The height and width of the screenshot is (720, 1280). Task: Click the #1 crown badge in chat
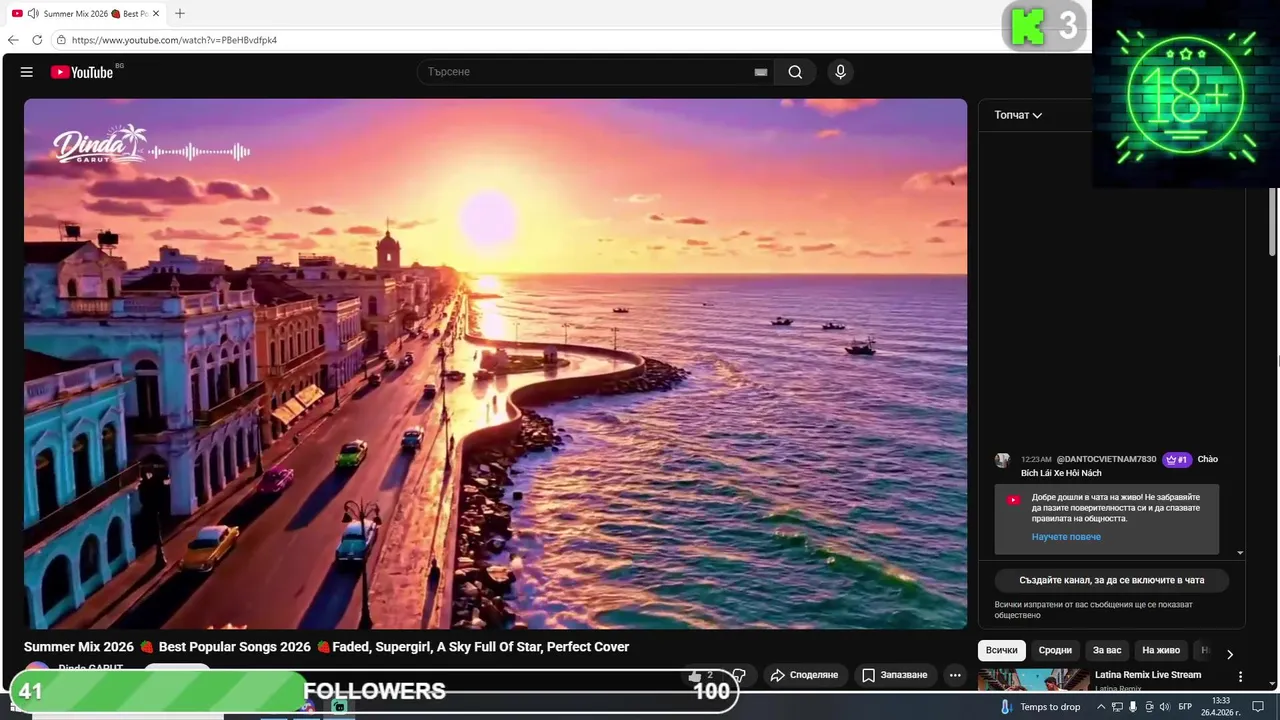tap(1177, 460)
